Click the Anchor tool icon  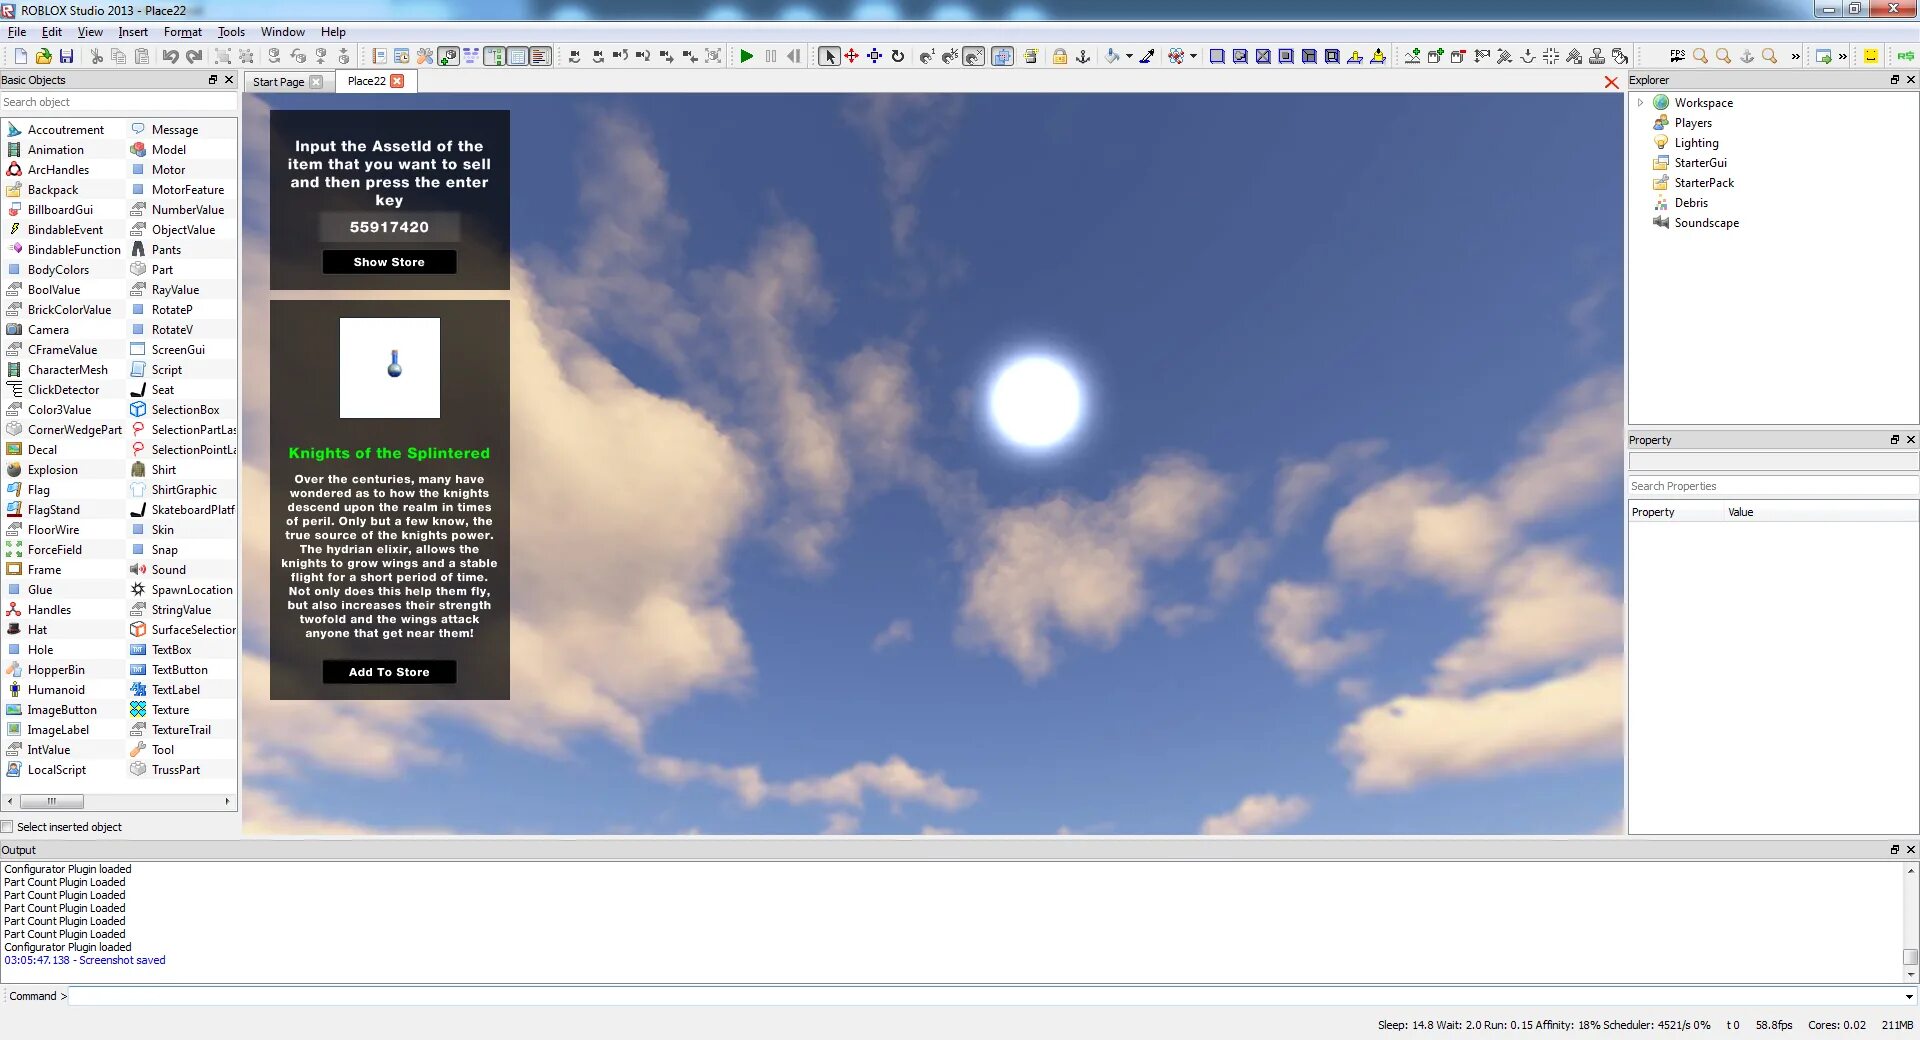point(1083,57)
